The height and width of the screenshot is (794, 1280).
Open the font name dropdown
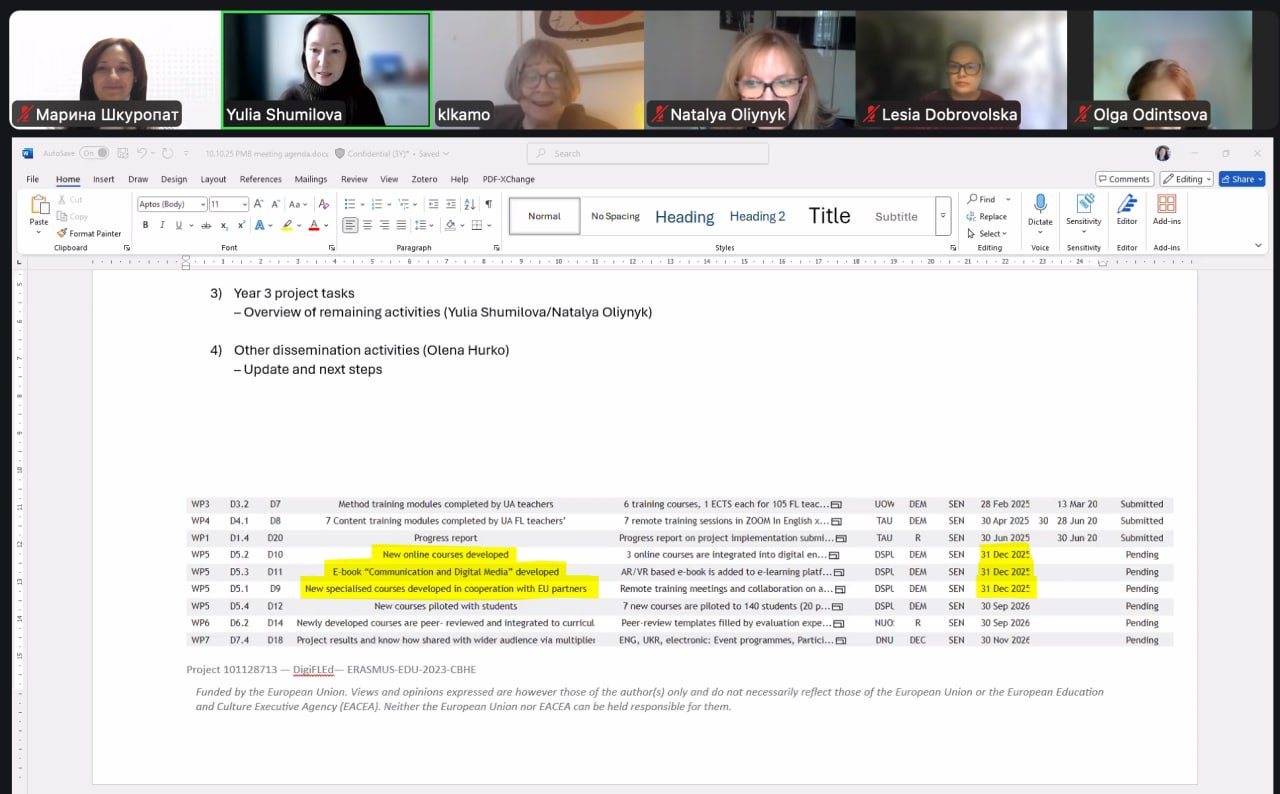203,204
